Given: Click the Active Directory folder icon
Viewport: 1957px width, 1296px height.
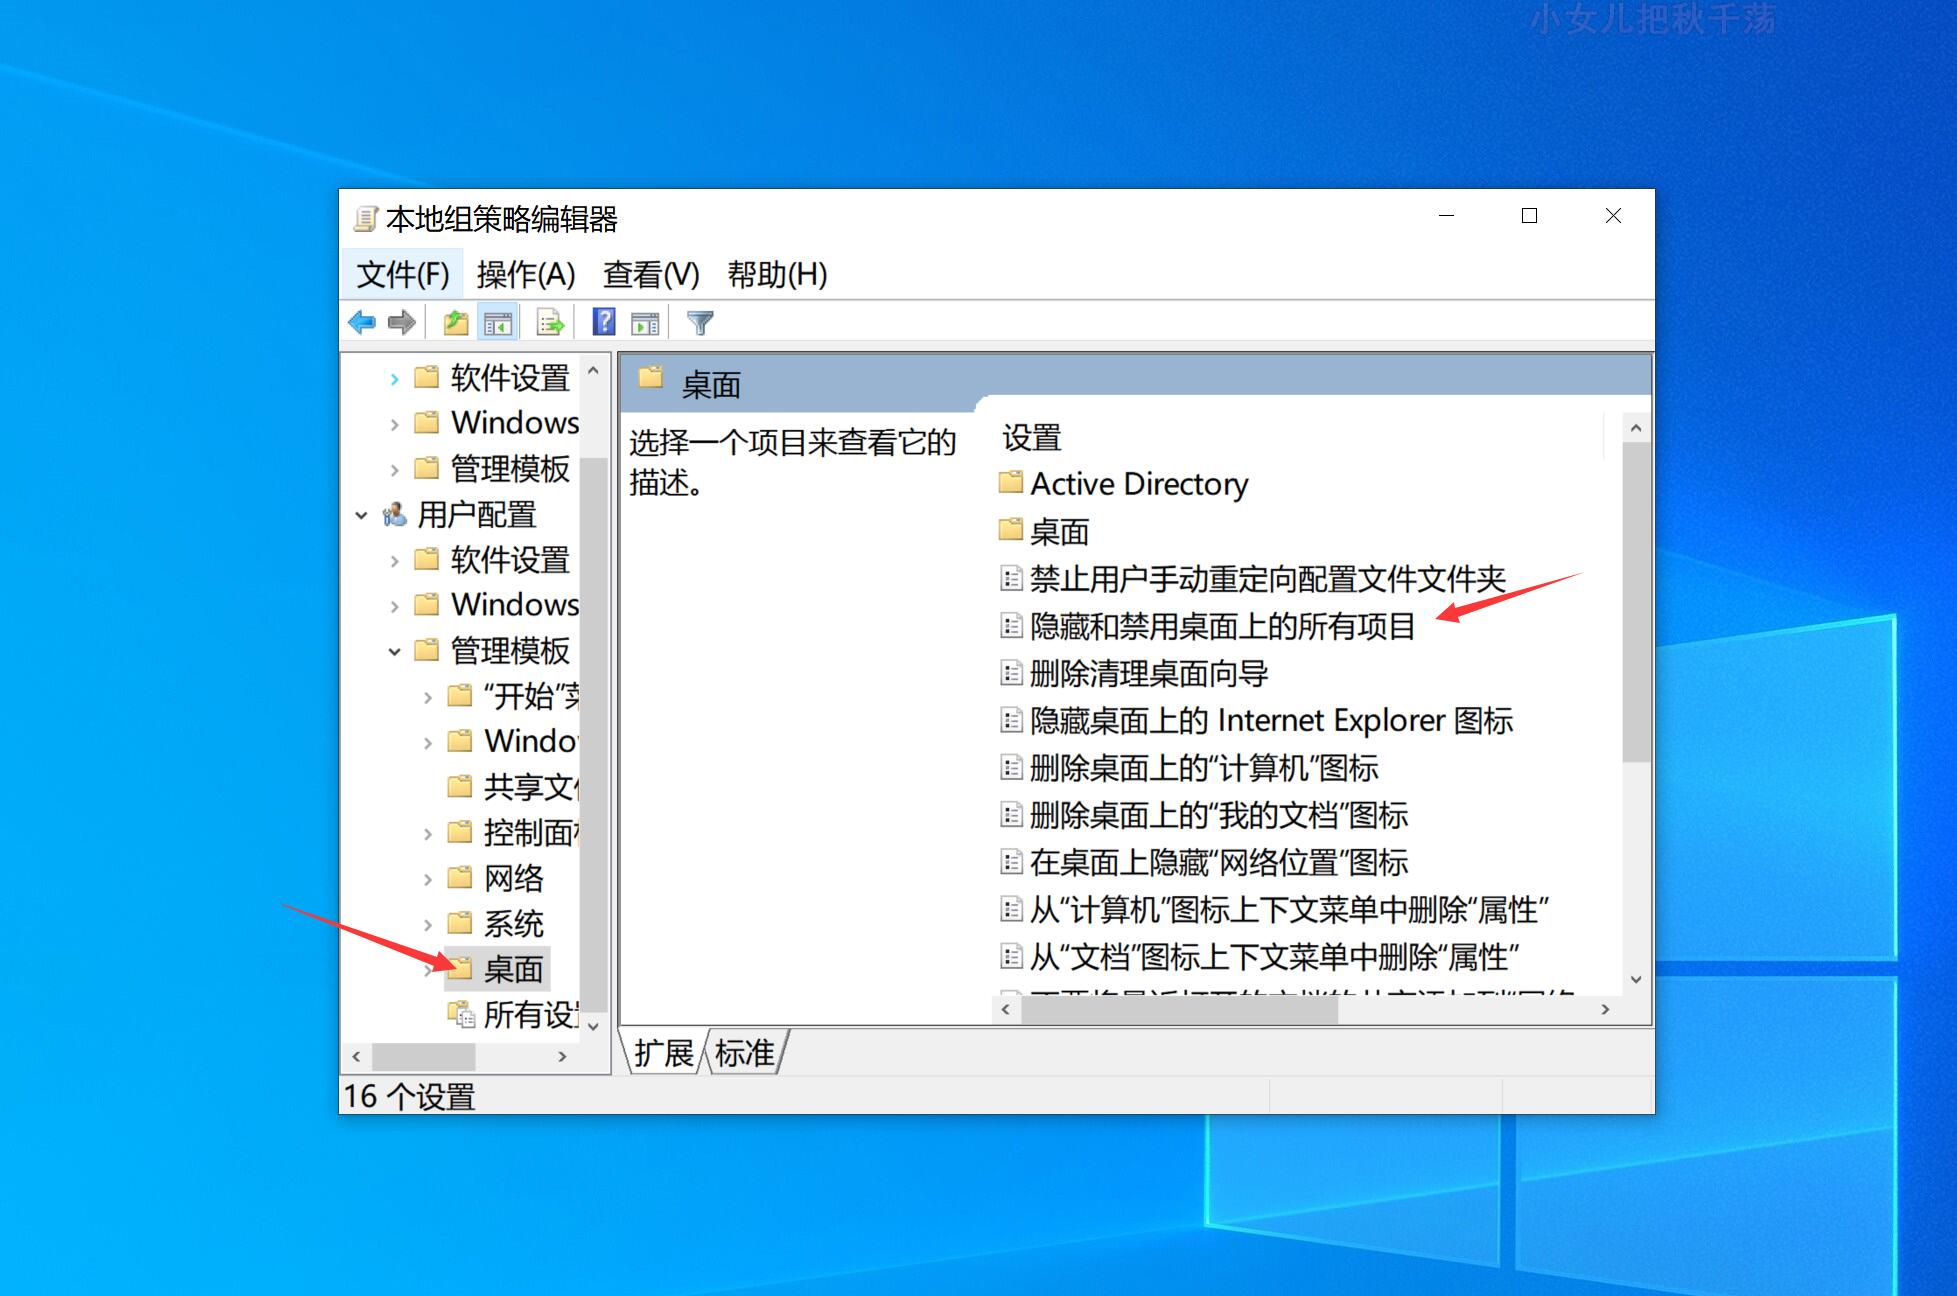Looking at the screenshot, I should (x=1011, y=483).
